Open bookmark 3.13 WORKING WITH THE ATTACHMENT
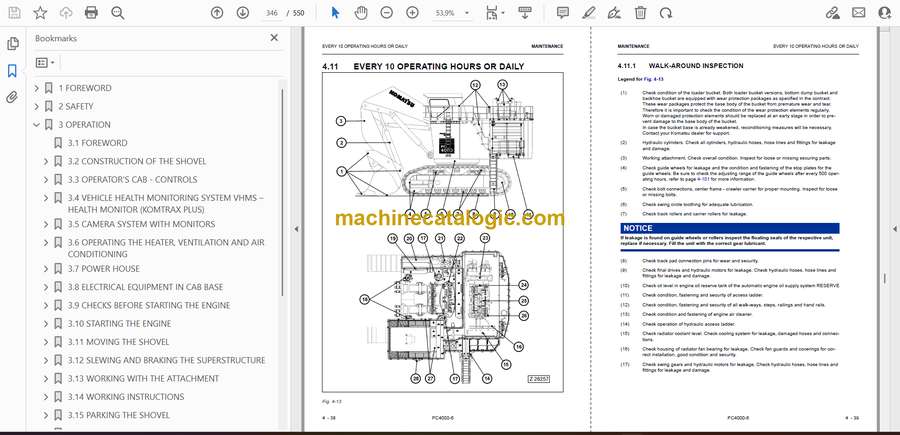The height and width of the screenshot is (435, 900). pyautogui.click(x=143, y=379)
